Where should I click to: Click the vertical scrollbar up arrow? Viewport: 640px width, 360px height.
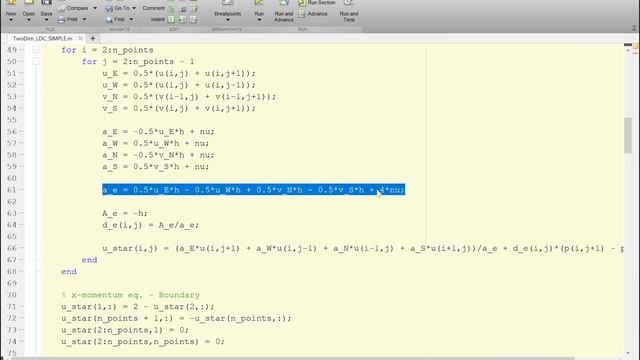(628, 50)
